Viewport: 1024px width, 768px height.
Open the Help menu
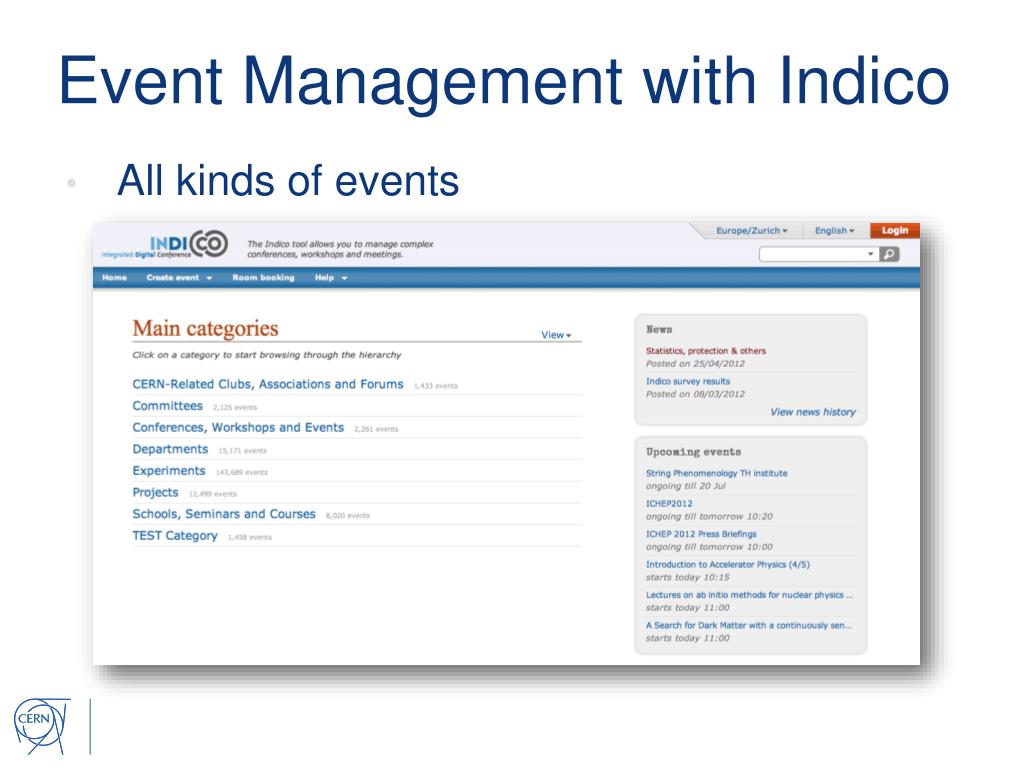330,278
